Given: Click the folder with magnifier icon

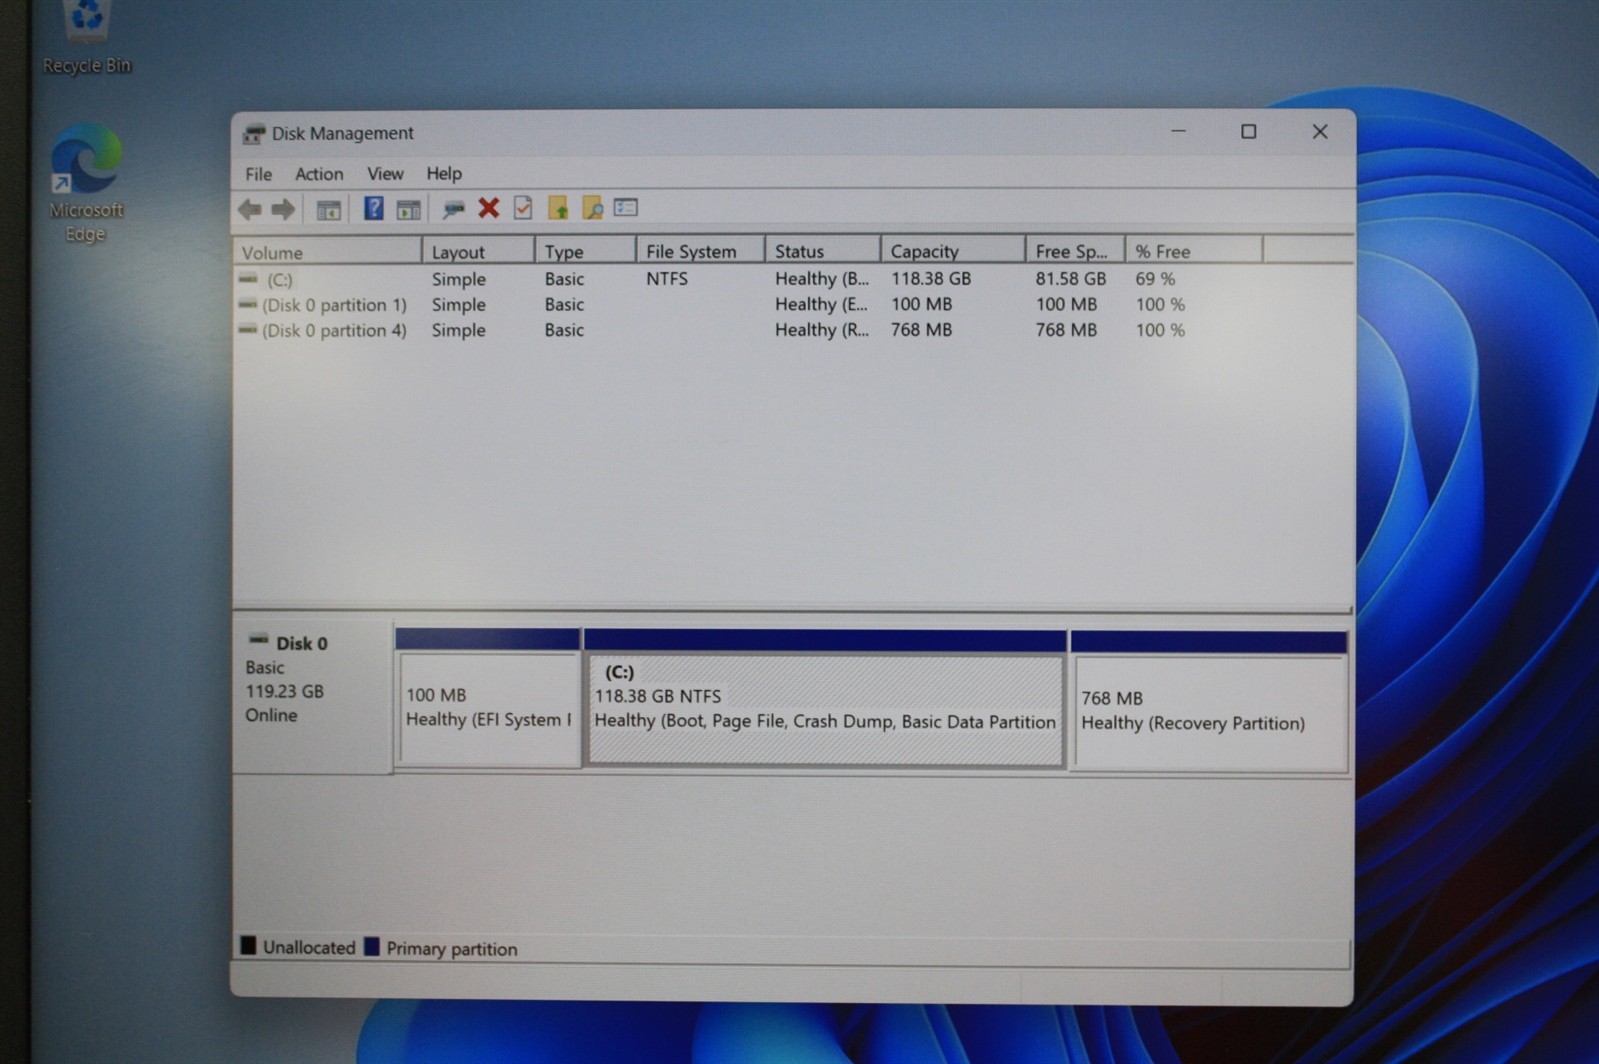Looking at the screenshot, I should [592, 208].
